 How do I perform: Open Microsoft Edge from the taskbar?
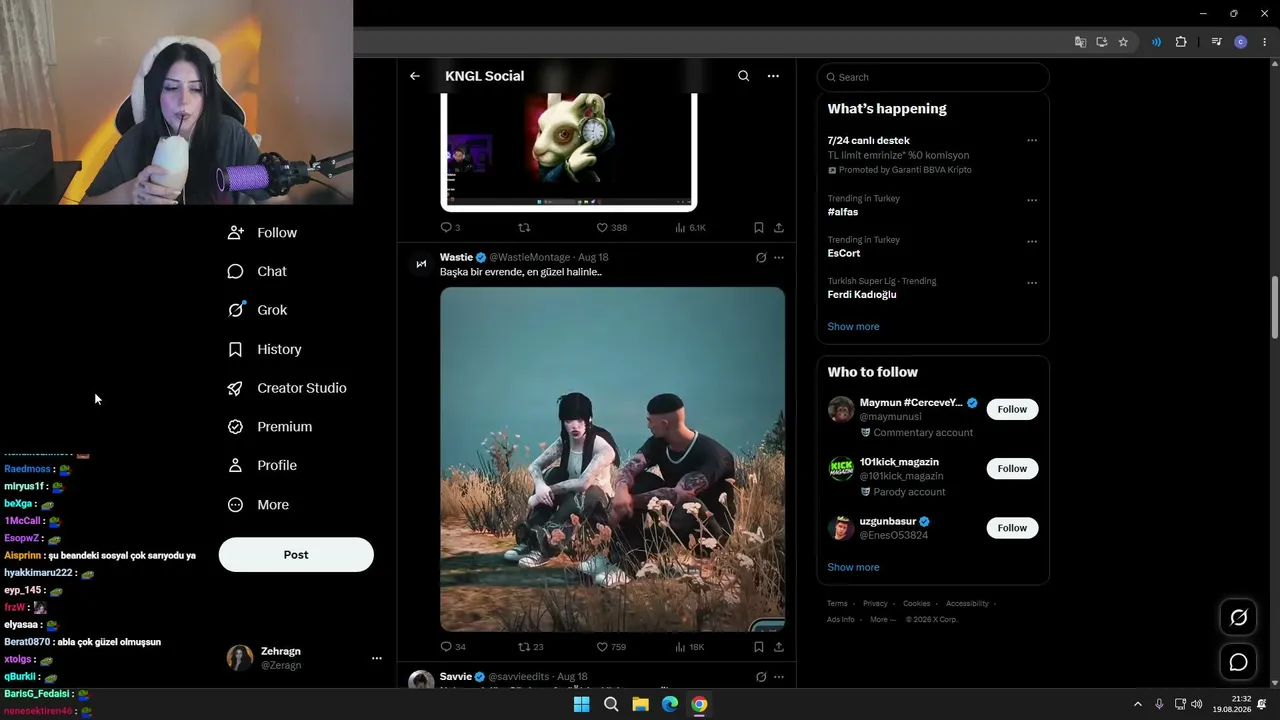point(670,705)
